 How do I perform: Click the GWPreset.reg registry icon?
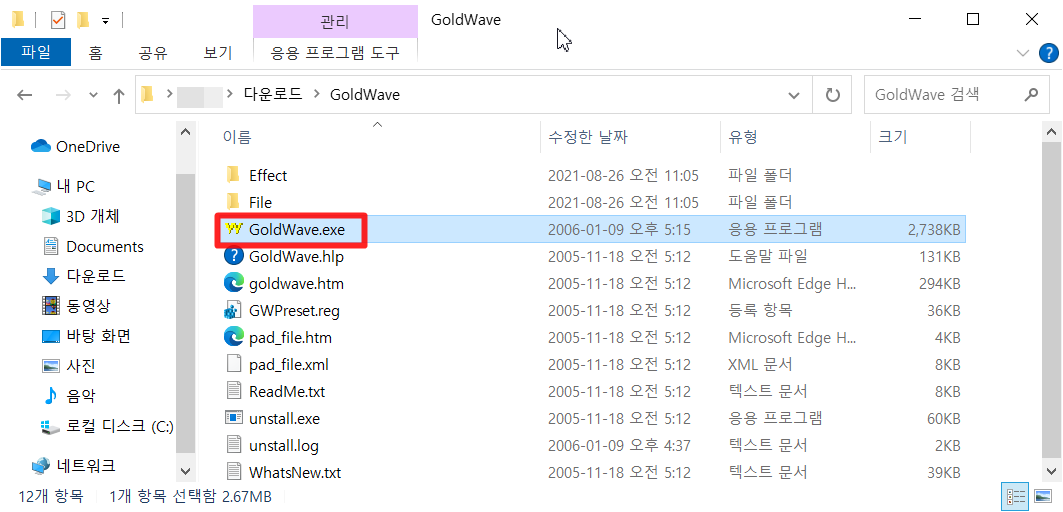(x=234, y=311)
